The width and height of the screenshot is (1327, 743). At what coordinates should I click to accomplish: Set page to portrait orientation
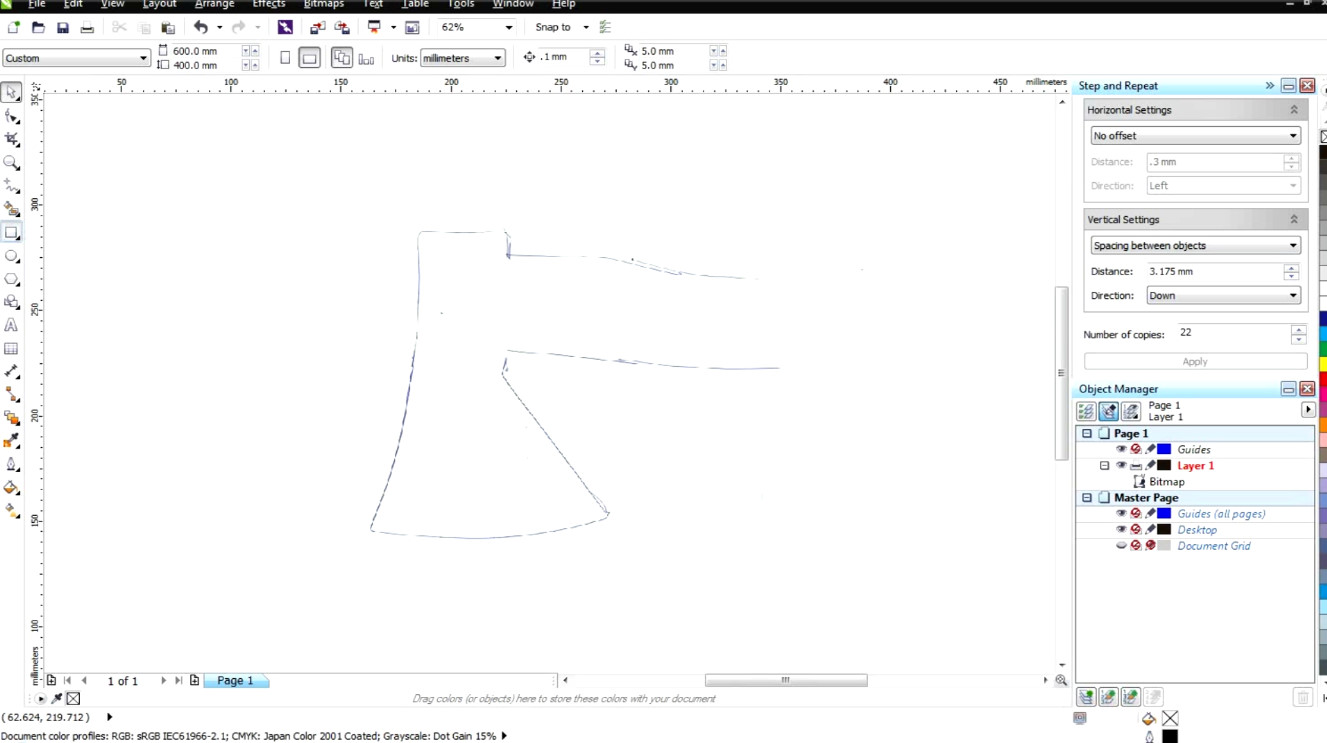[x=285, y=58]
